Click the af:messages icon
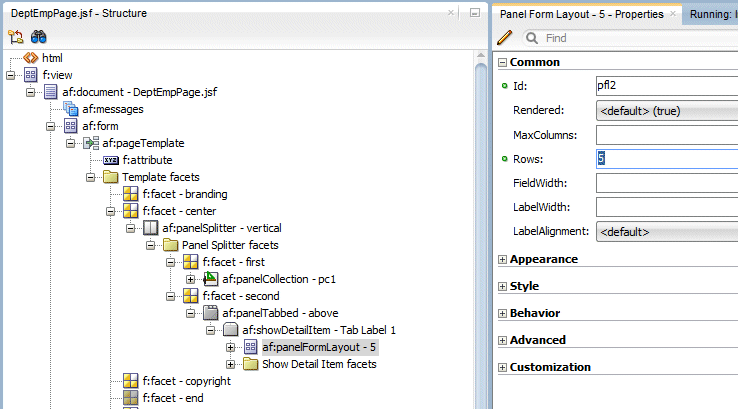 71,109
